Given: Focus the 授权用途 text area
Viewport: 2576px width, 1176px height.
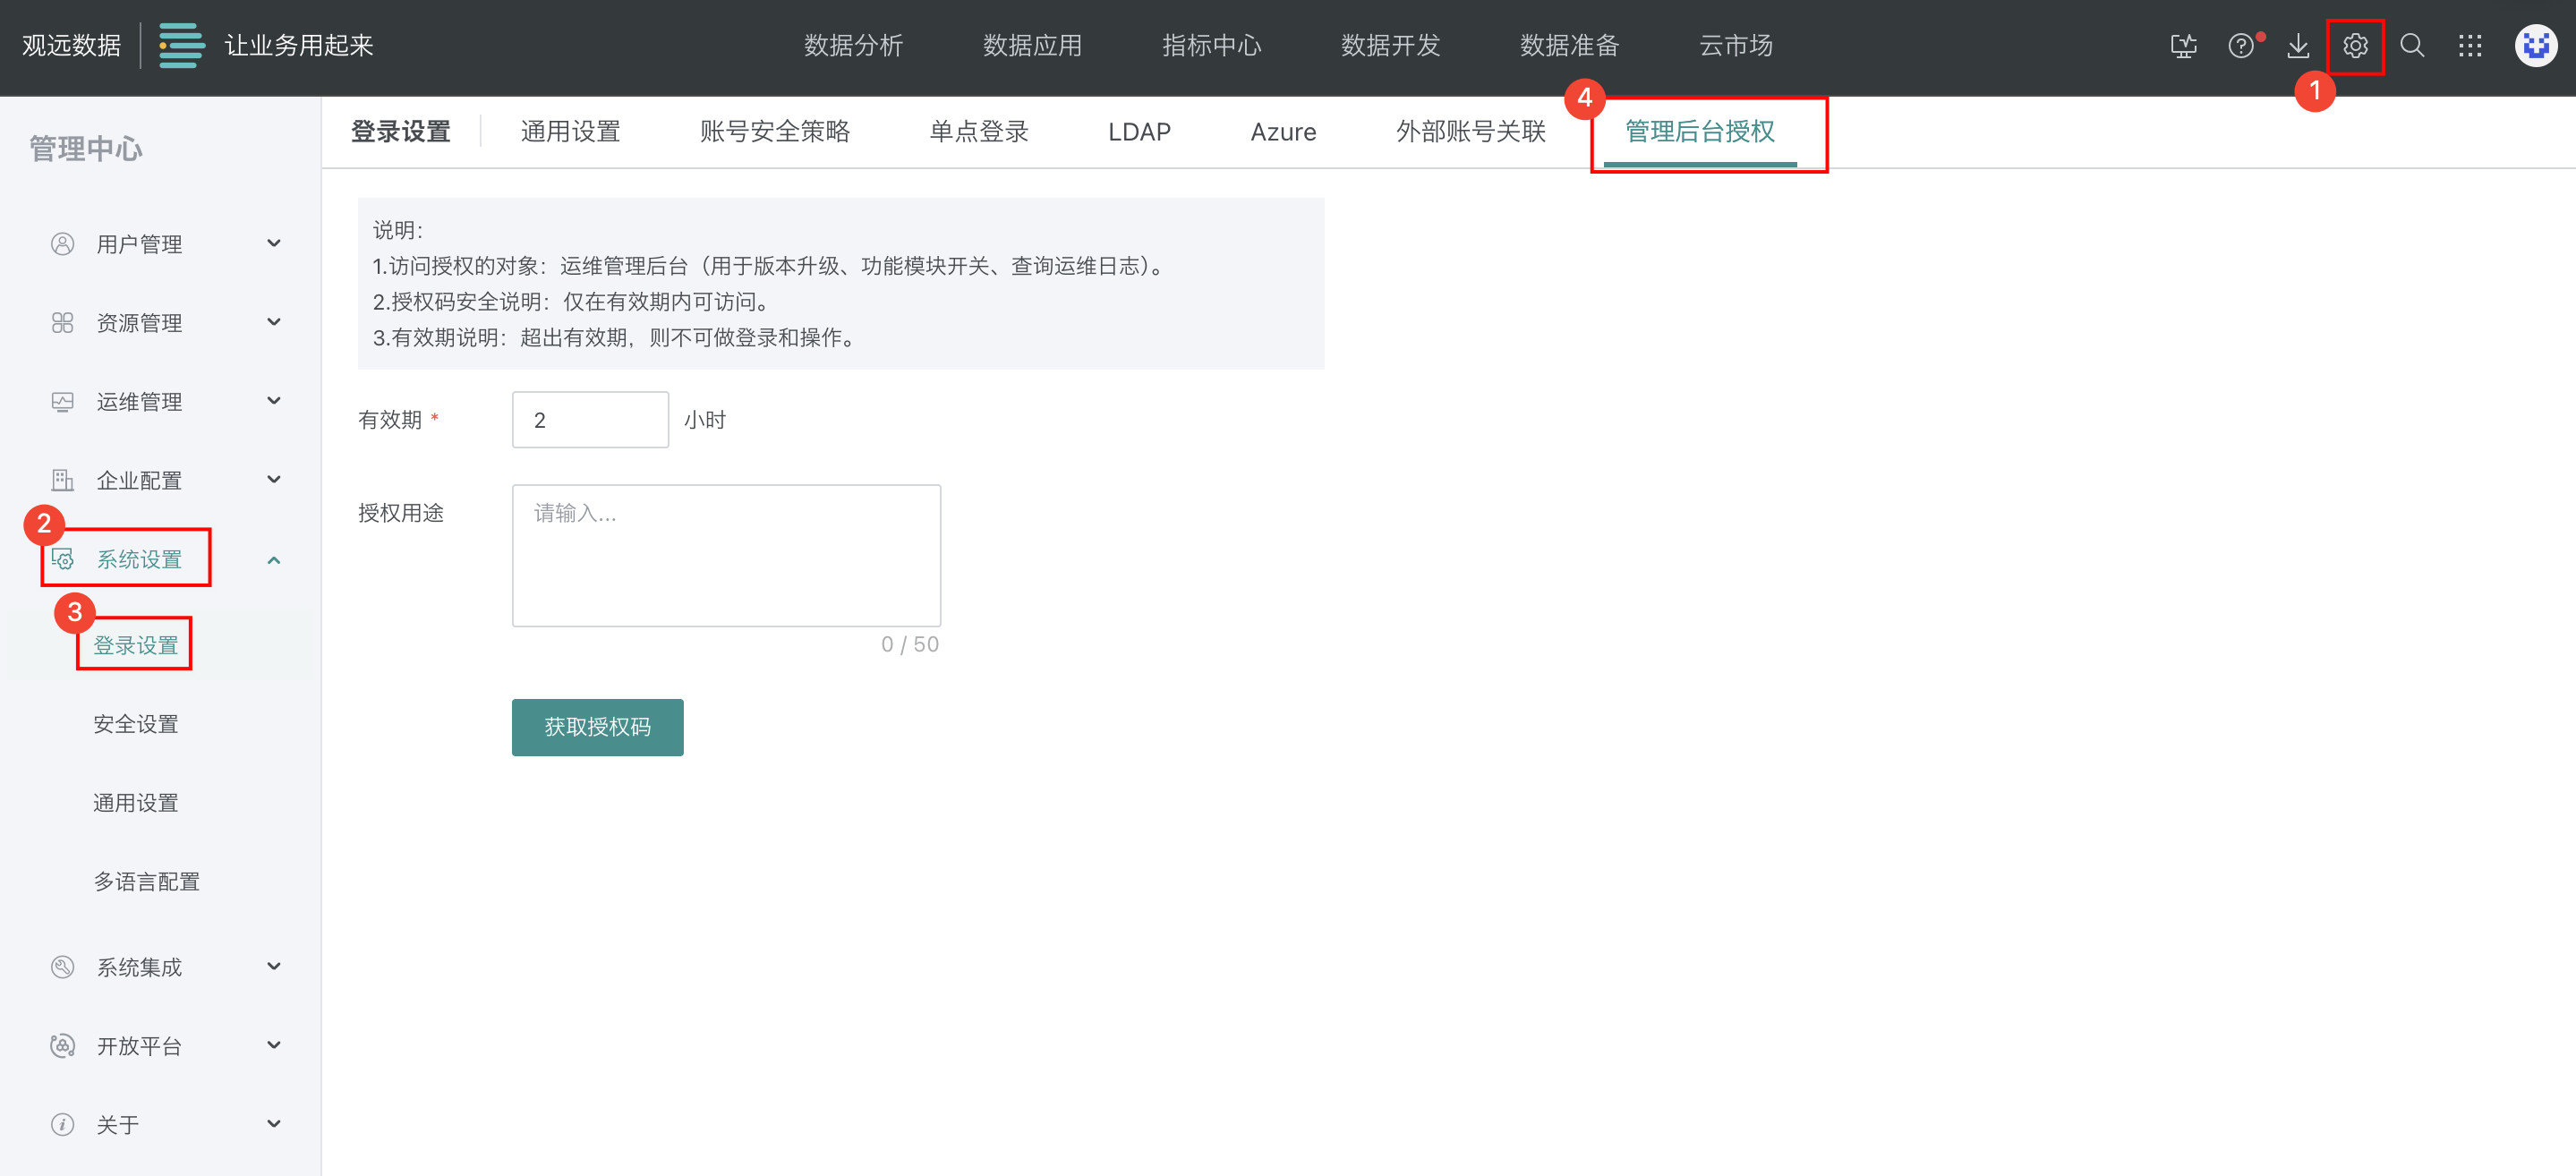Looking at the screenshot, I should coord(726,556).
